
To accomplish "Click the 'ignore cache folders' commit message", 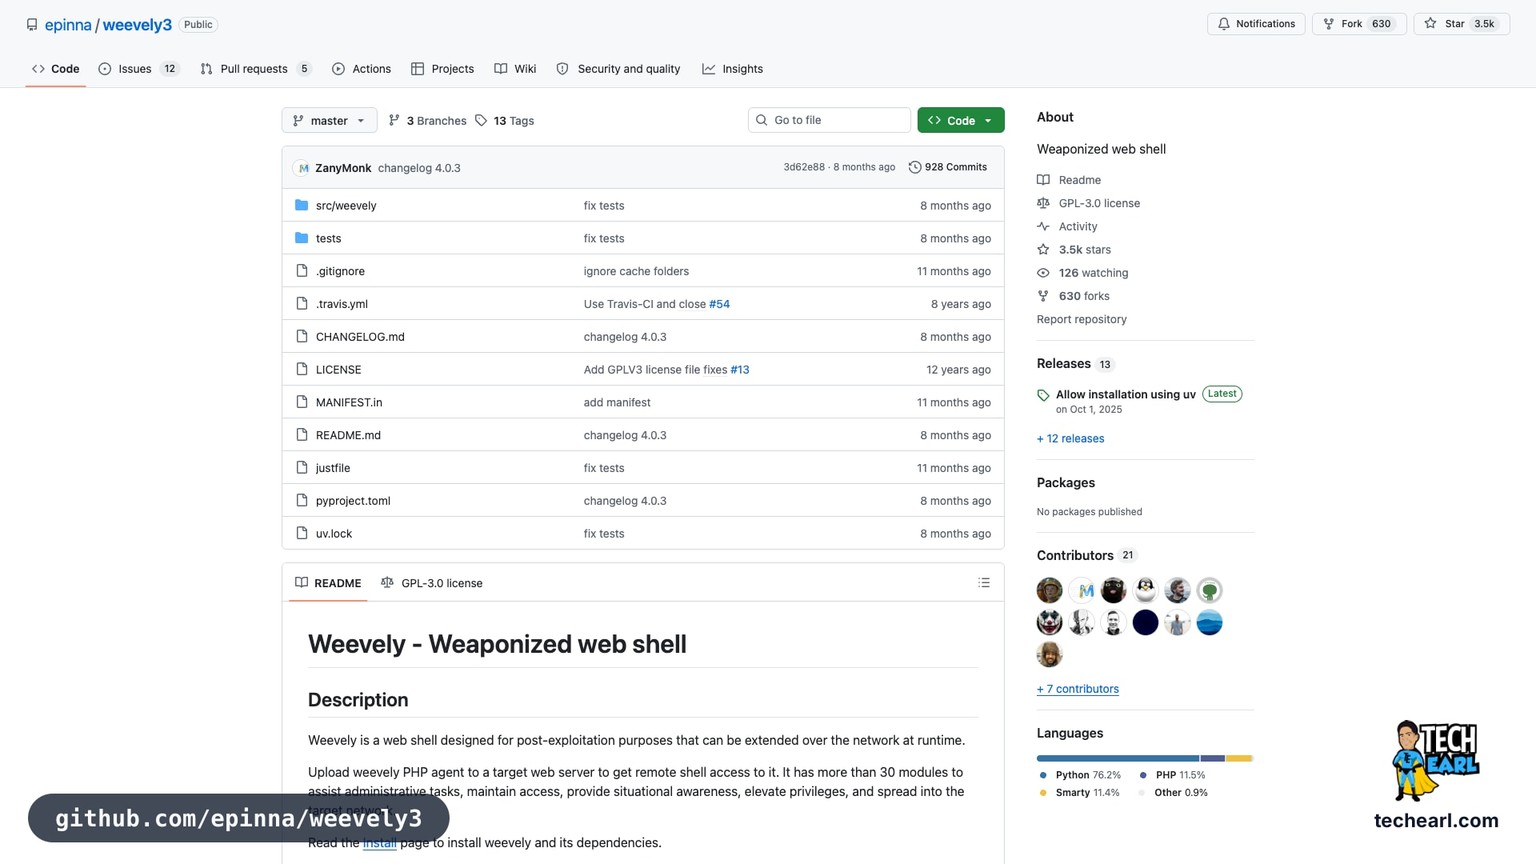I will [636, 271].
